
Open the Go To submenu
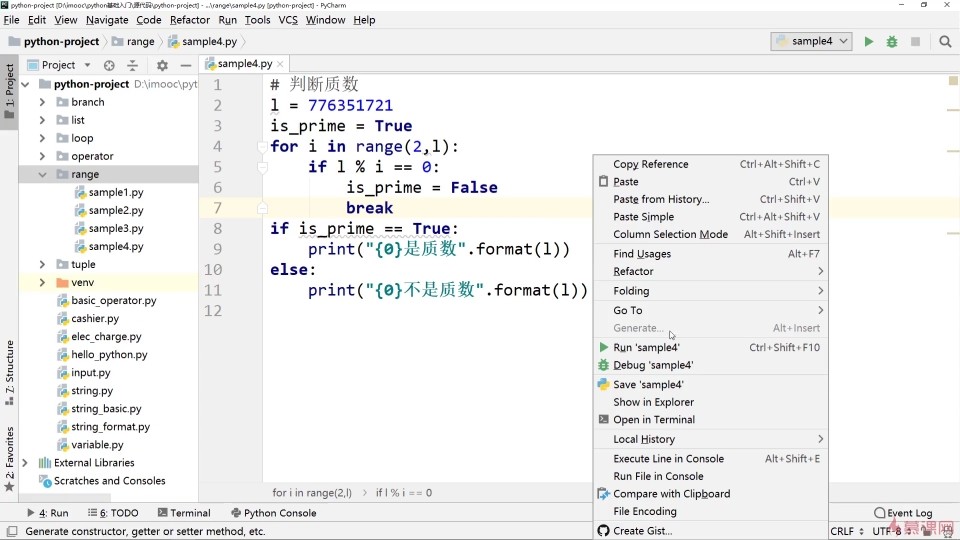(711, 310)
